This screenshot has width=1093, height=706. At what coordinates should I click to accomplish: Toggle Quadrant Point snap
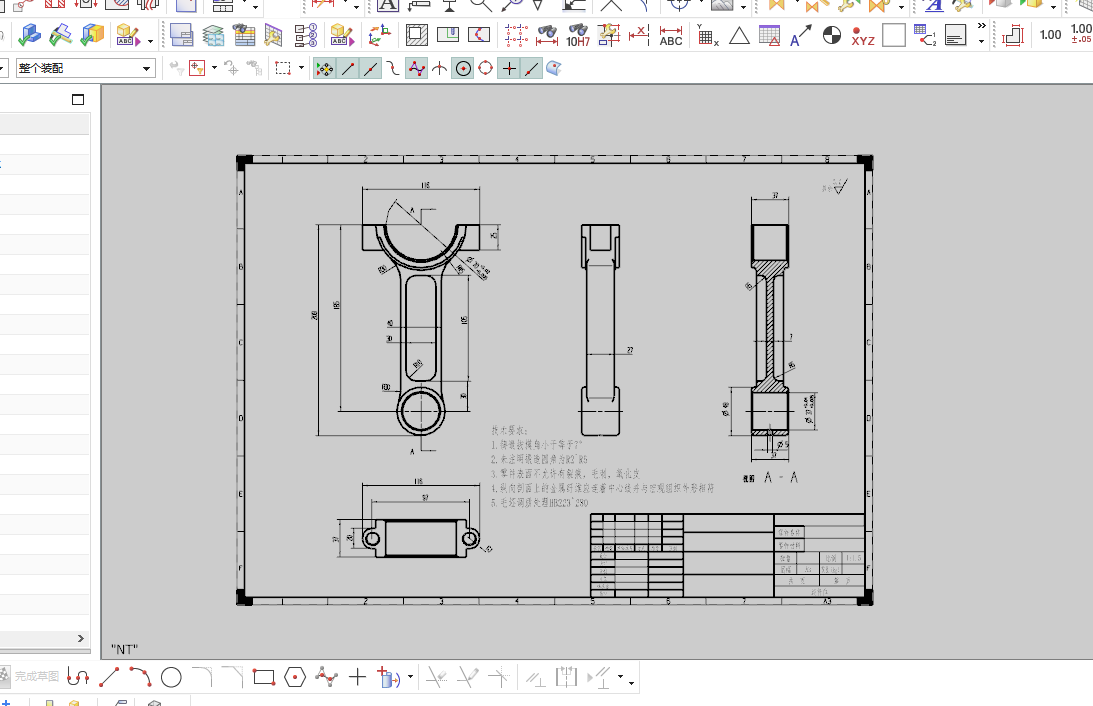pos(486,68)
